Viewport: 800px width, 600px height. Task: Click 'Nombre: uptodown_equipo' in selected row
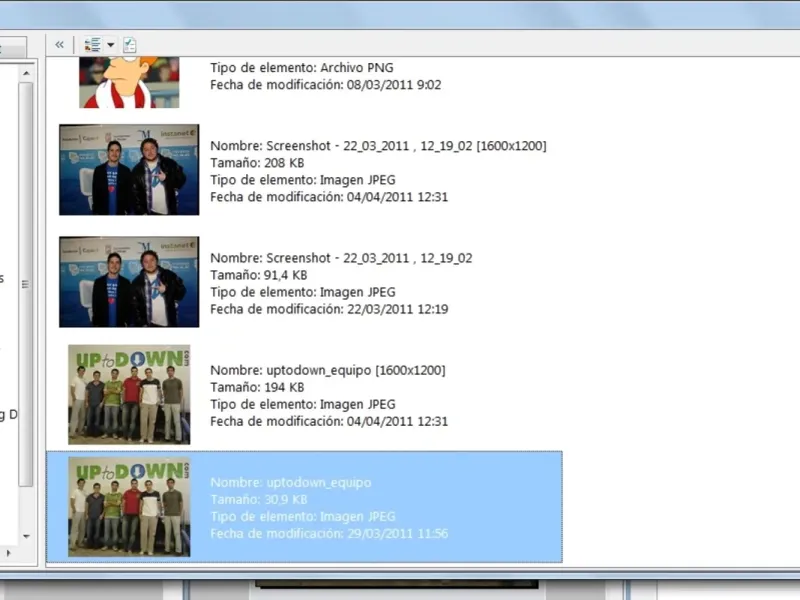pyautogui.click(x=291, y=483)
